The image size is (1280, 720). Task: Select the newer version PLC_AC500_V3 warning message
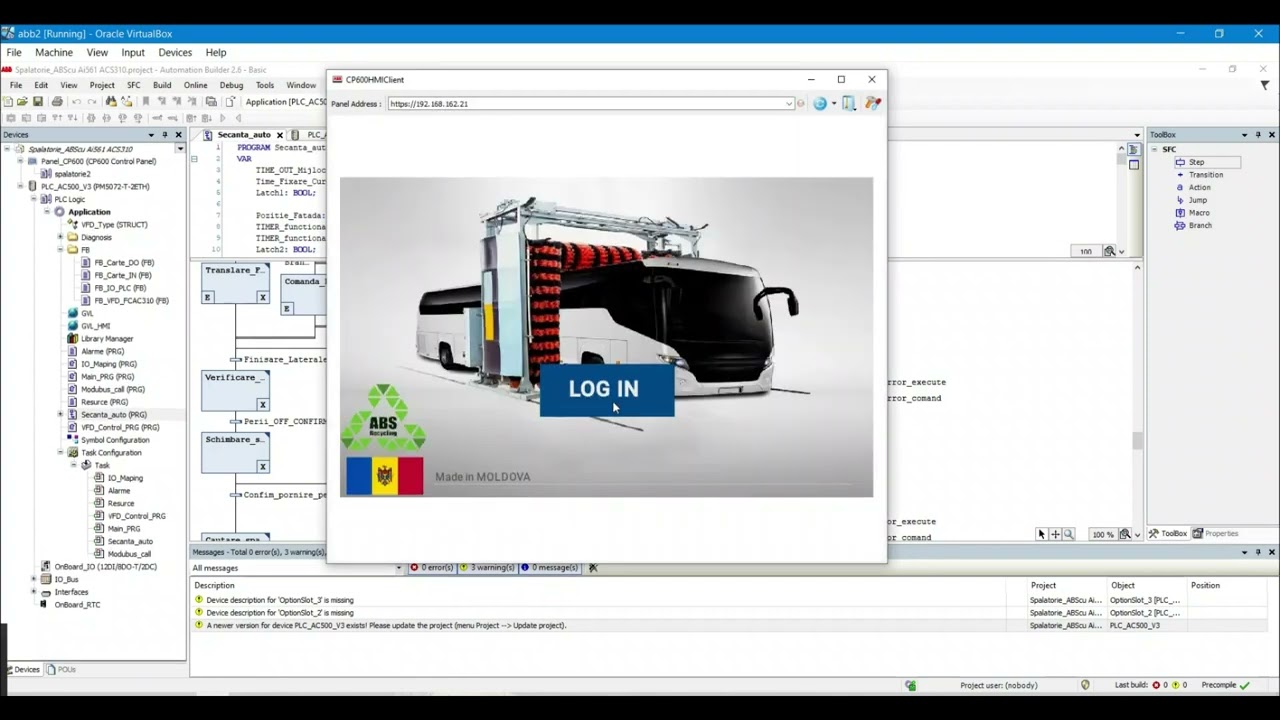click(x=386, y=626)
